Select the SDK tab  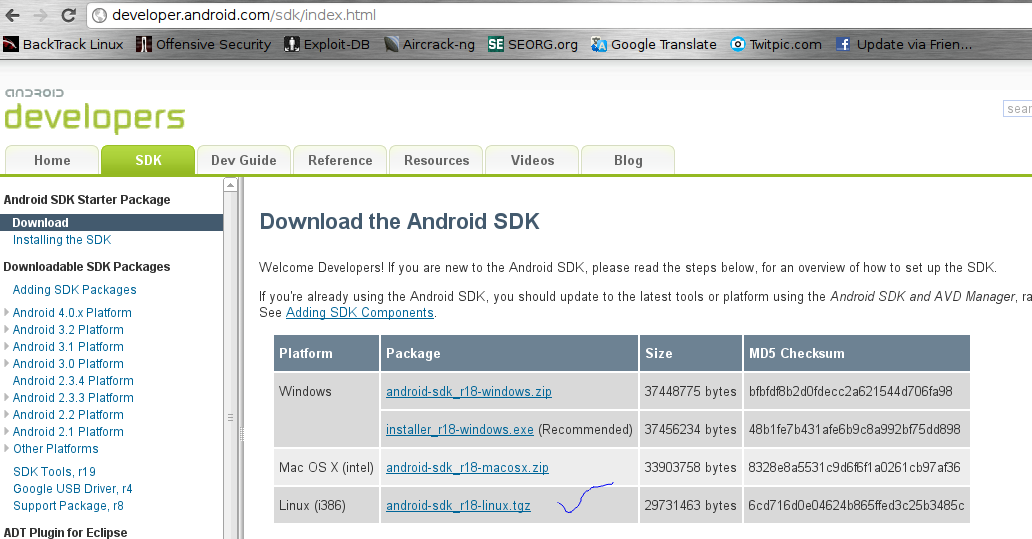[x=148, y=160]
